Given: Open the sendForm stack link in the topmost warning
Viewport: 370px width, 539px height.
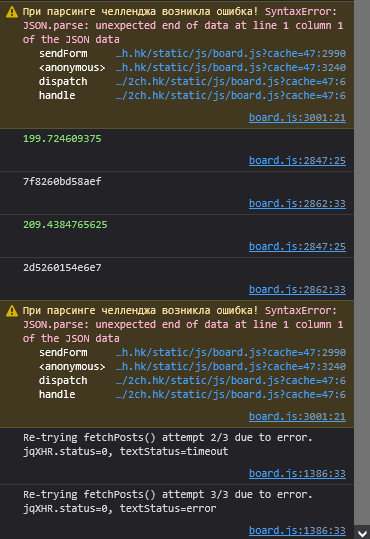Looking at the screenshot, I should pos(231,54).
